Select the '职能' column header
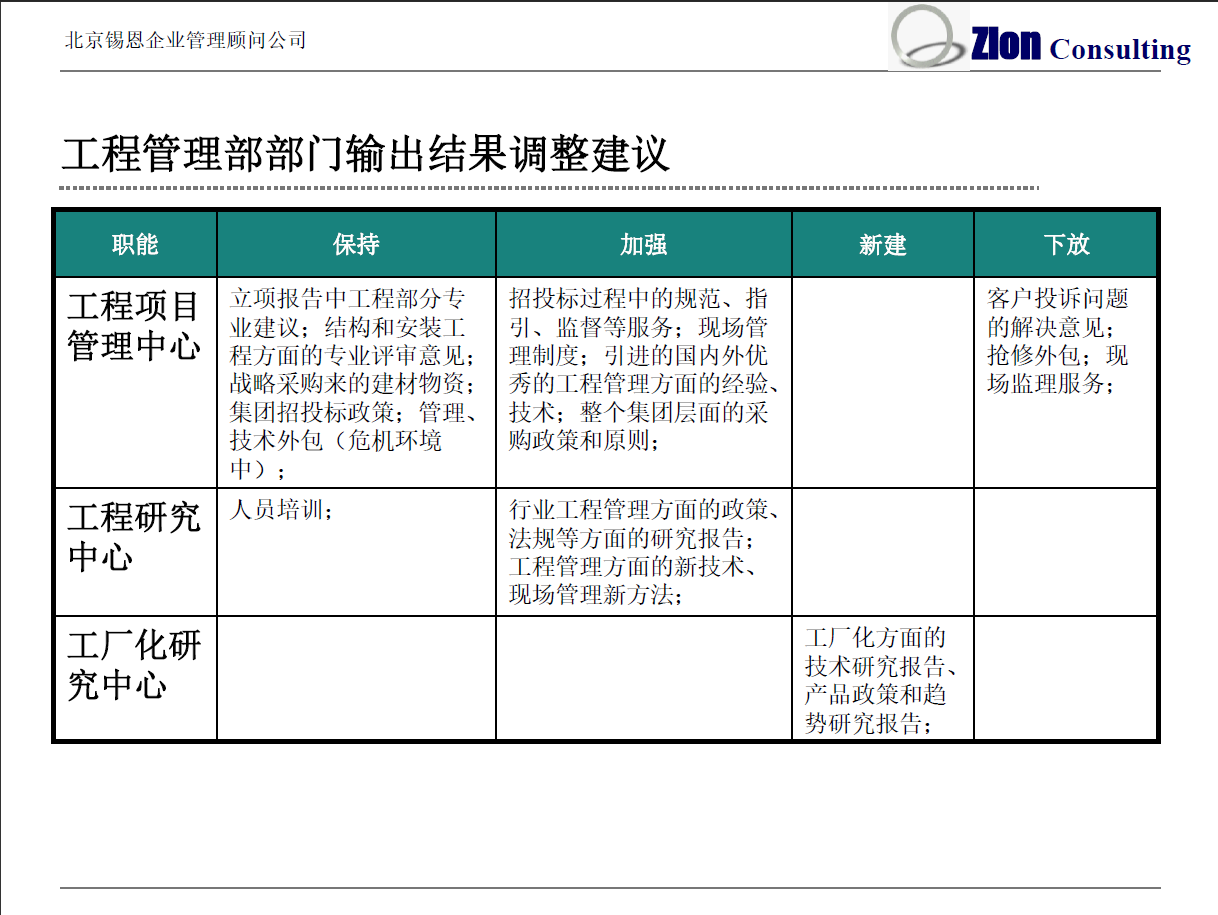 pos(135,245)
